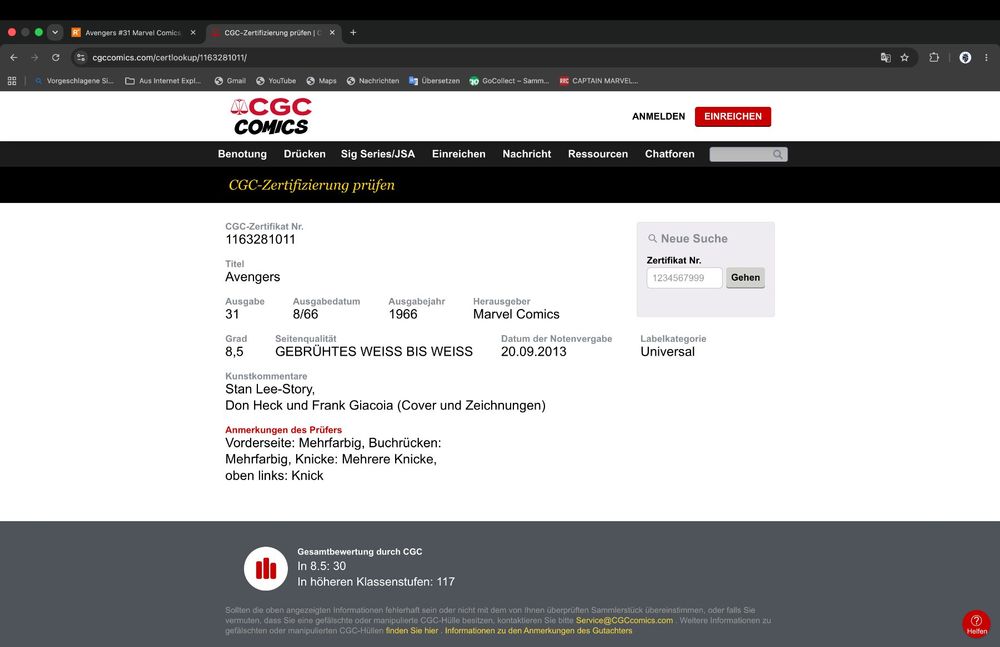Switch to the Avengers #31 Marvel Comics tab
This screenshot has height=647, width=1000.
pyautogui.click(x=134, y=33)
